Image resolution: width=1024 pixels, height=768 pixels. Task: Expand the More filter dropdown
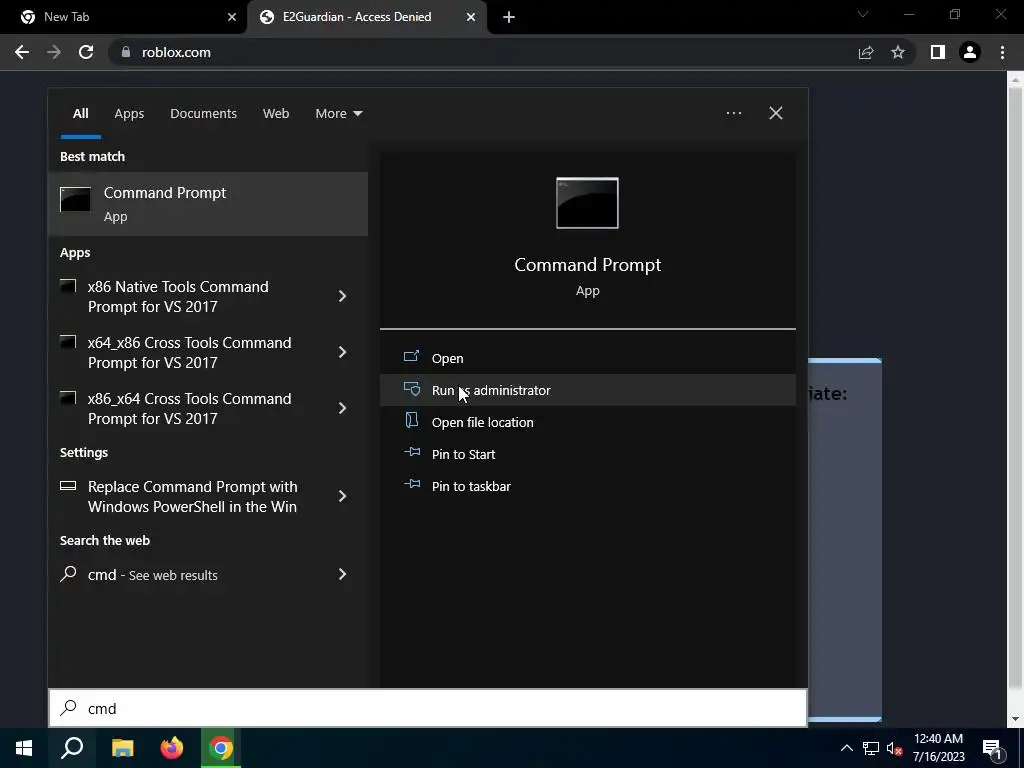pos(338,113)
